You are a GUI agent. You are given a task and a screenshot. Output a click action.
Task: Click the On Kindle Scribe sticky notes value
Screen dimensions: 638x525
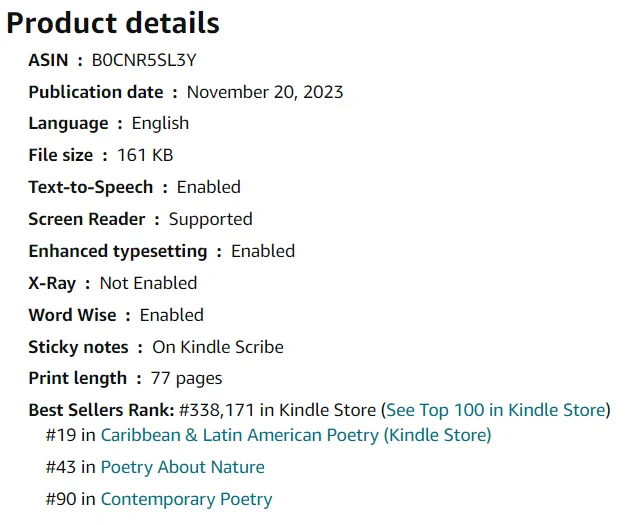(x=218, y=347)
